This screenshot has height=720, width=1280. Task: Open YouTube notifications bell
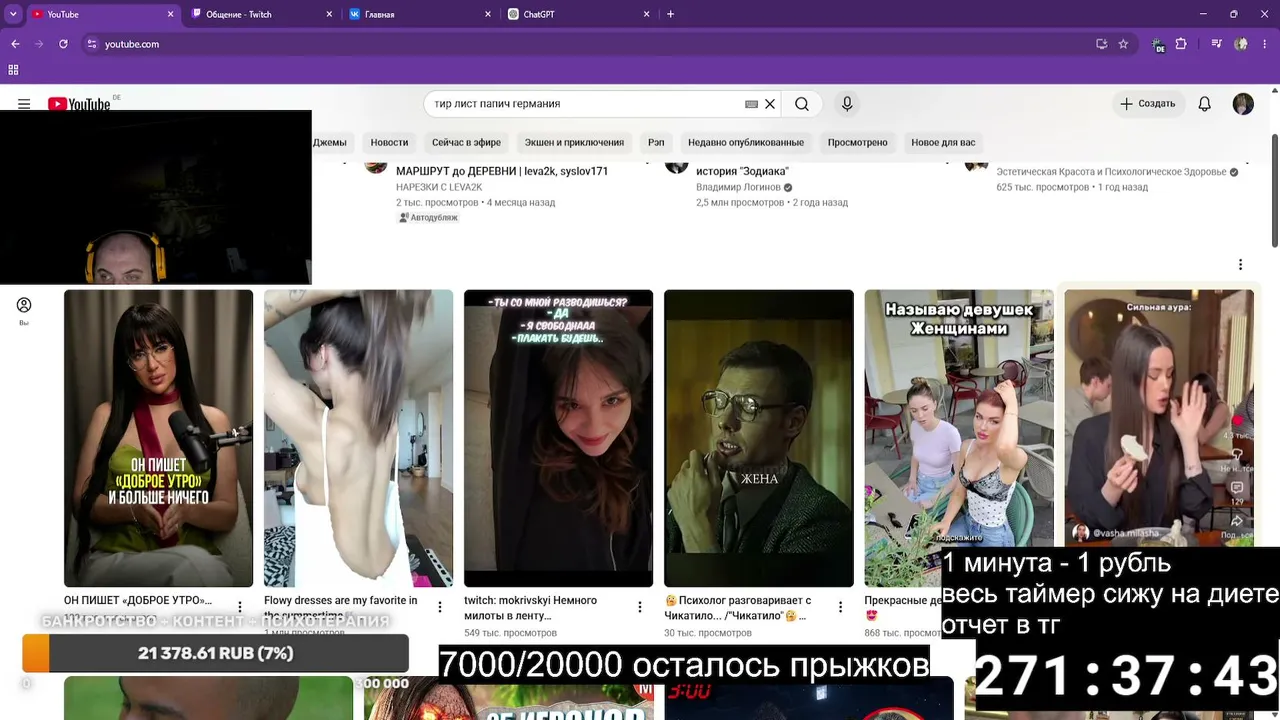pos(1205,104)
